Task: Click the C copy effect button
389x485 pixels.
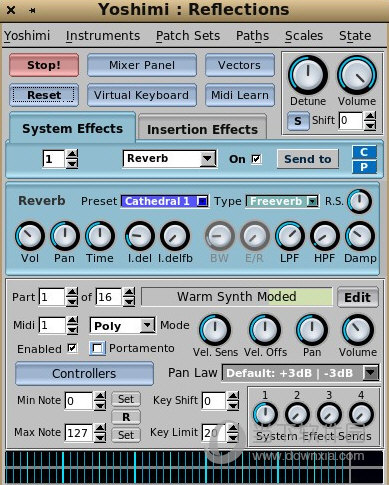Action: (364, 152)
